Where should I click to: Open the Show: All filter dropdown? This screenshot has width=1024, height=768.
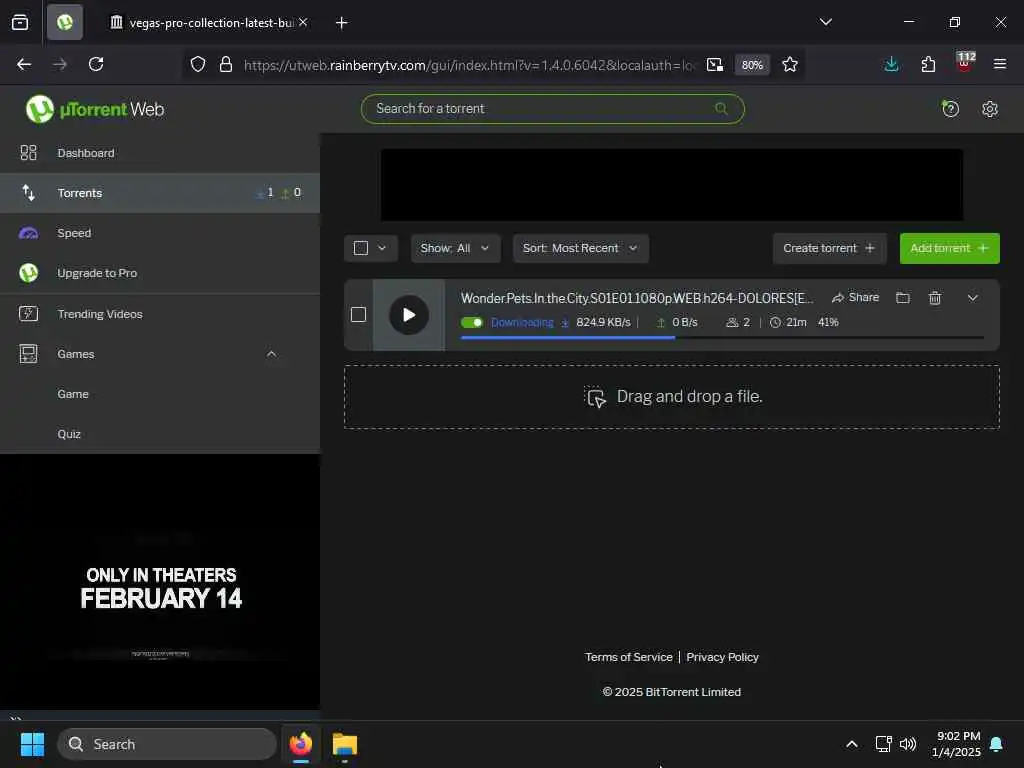(455, 248)
